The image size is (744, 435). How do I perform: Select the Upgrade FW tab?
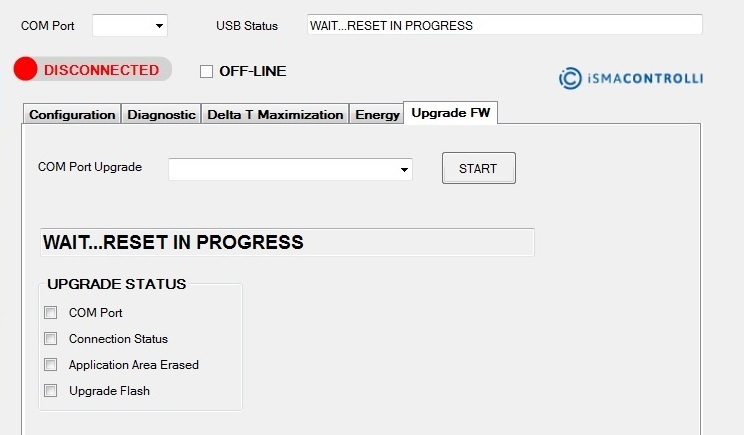[450, 113]
